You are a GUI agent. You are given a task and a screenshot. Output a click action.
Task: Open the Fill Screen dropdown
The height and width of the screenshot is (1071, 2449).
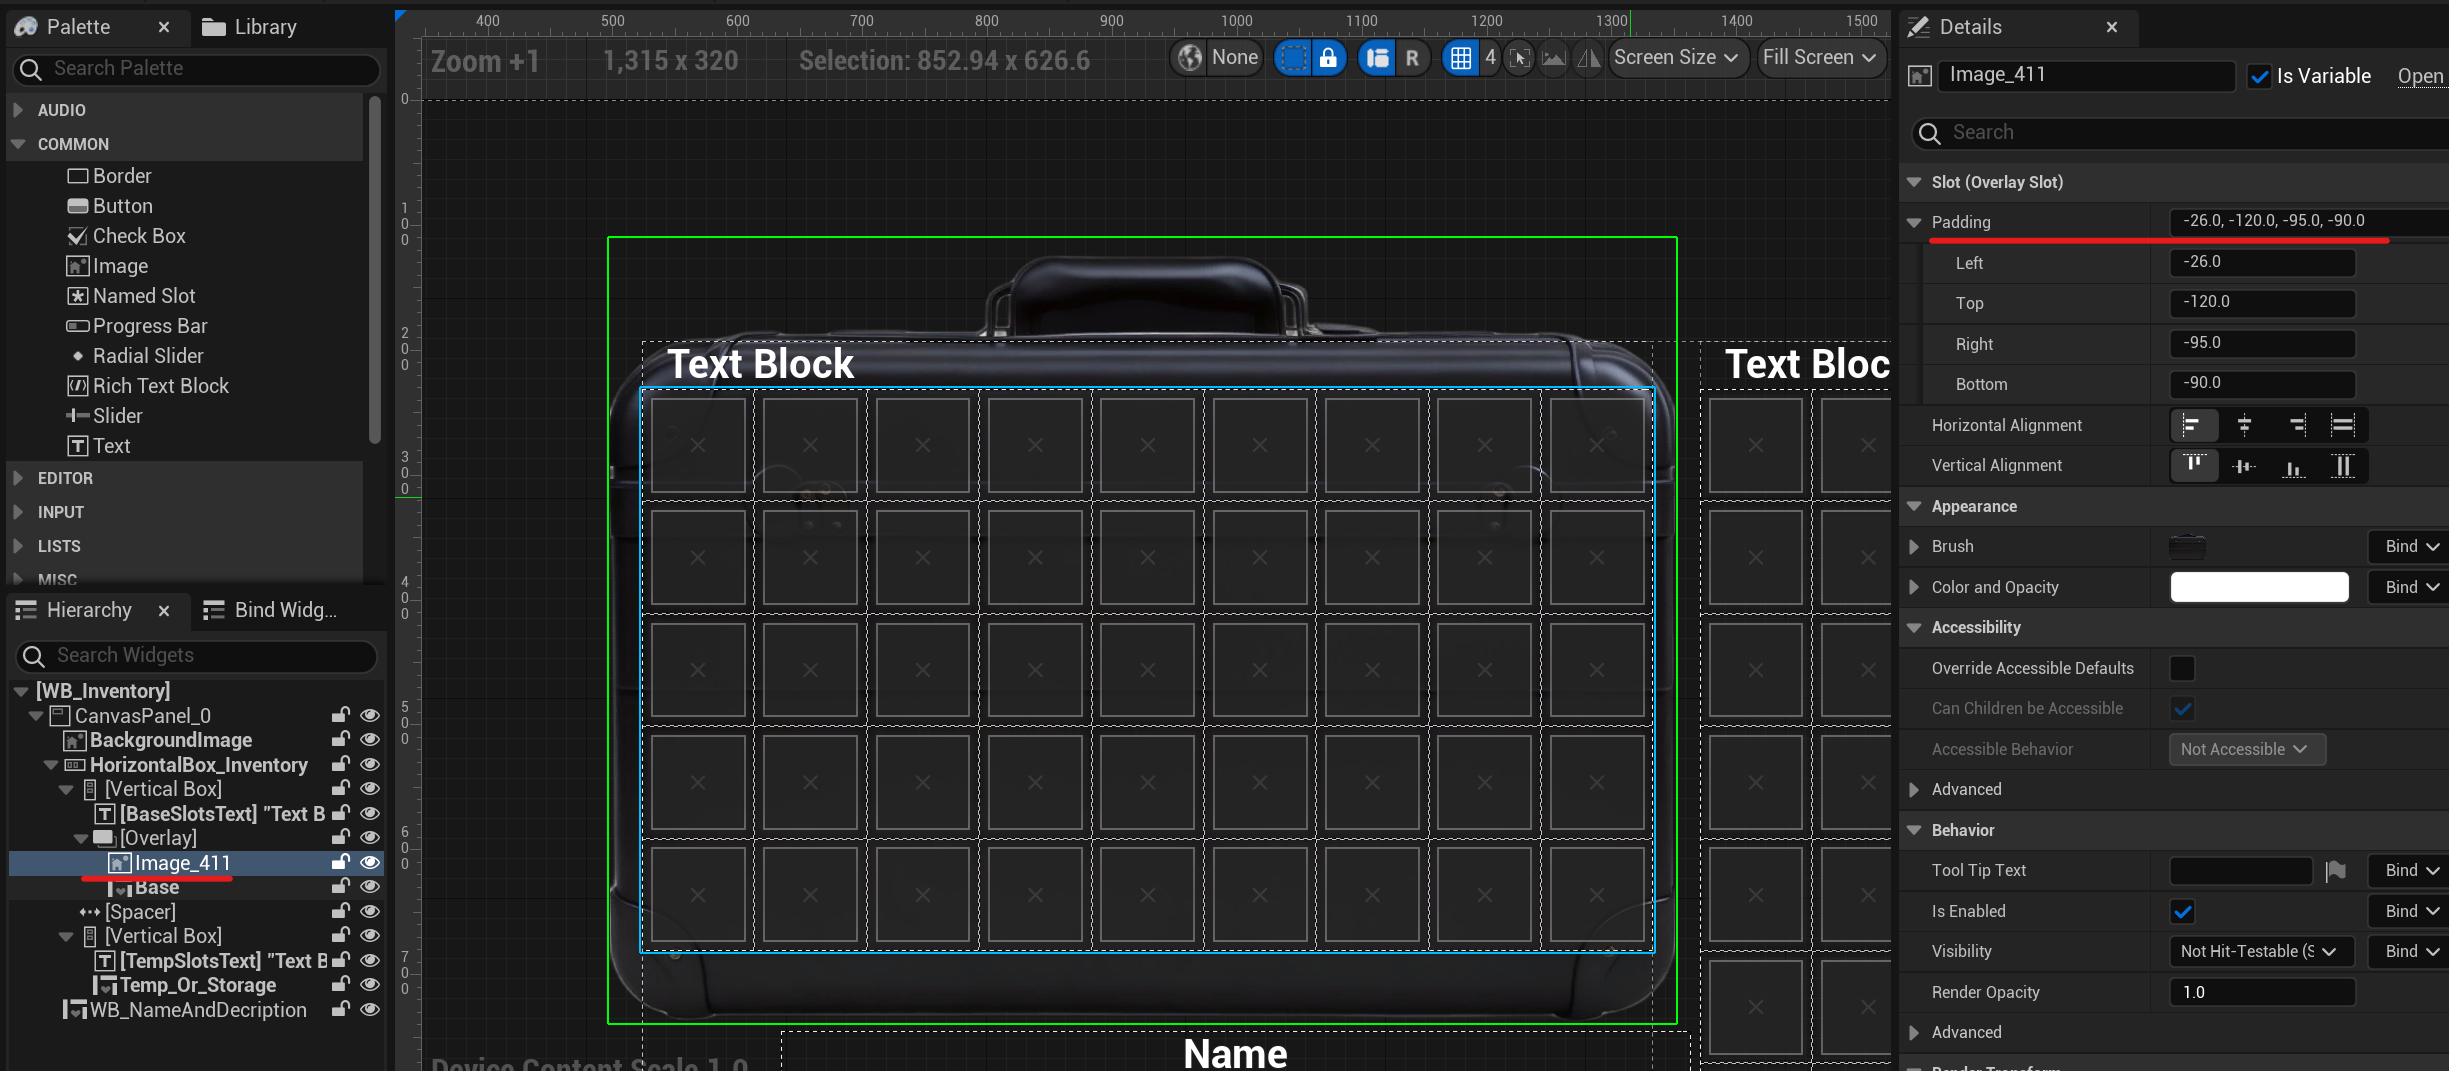click(x=1820, y=58)
